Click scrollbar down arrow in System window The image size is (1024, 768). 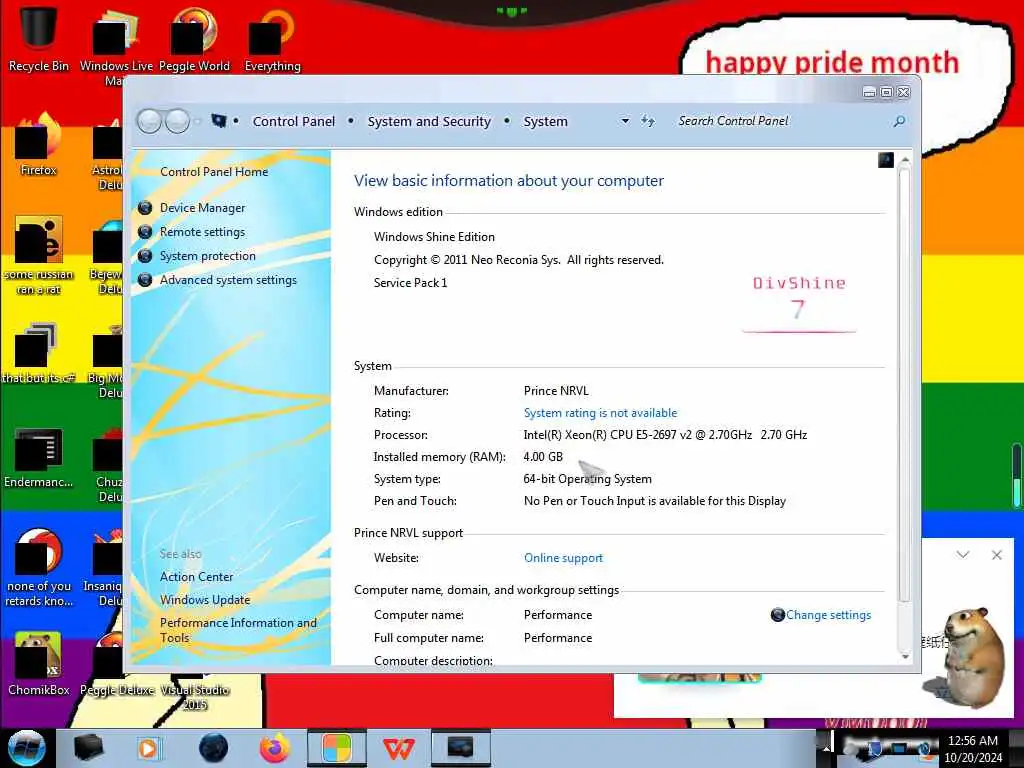pyautogui.click(x=904, y=656)
